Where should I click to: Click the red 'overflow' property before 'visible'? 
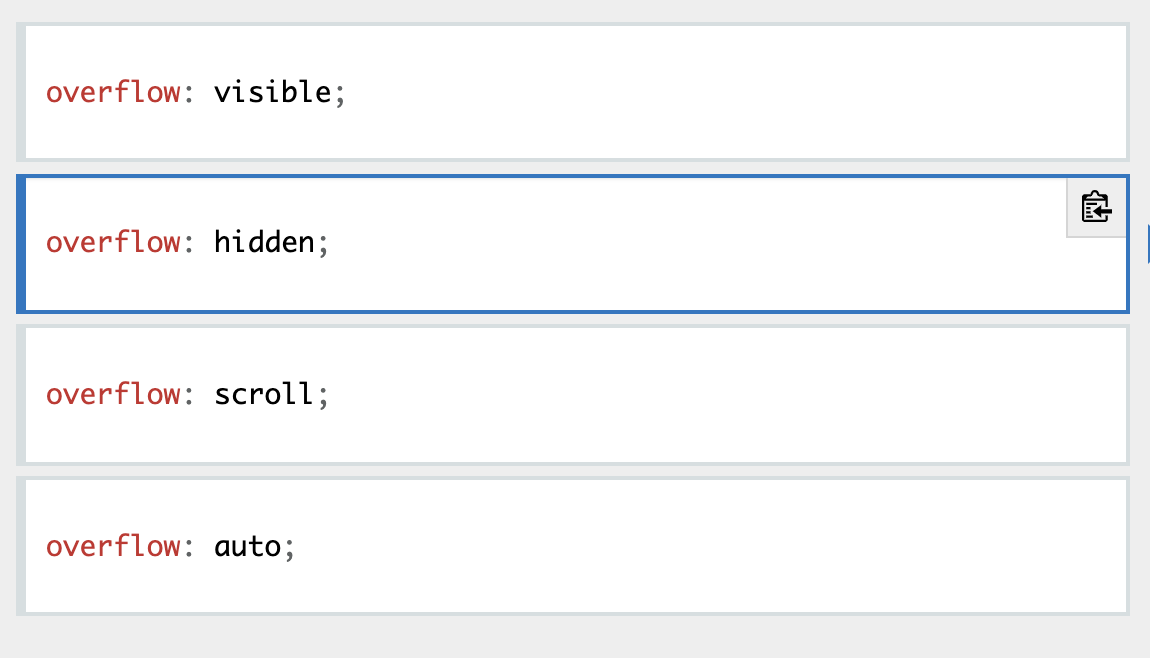(x=113, y=92)
